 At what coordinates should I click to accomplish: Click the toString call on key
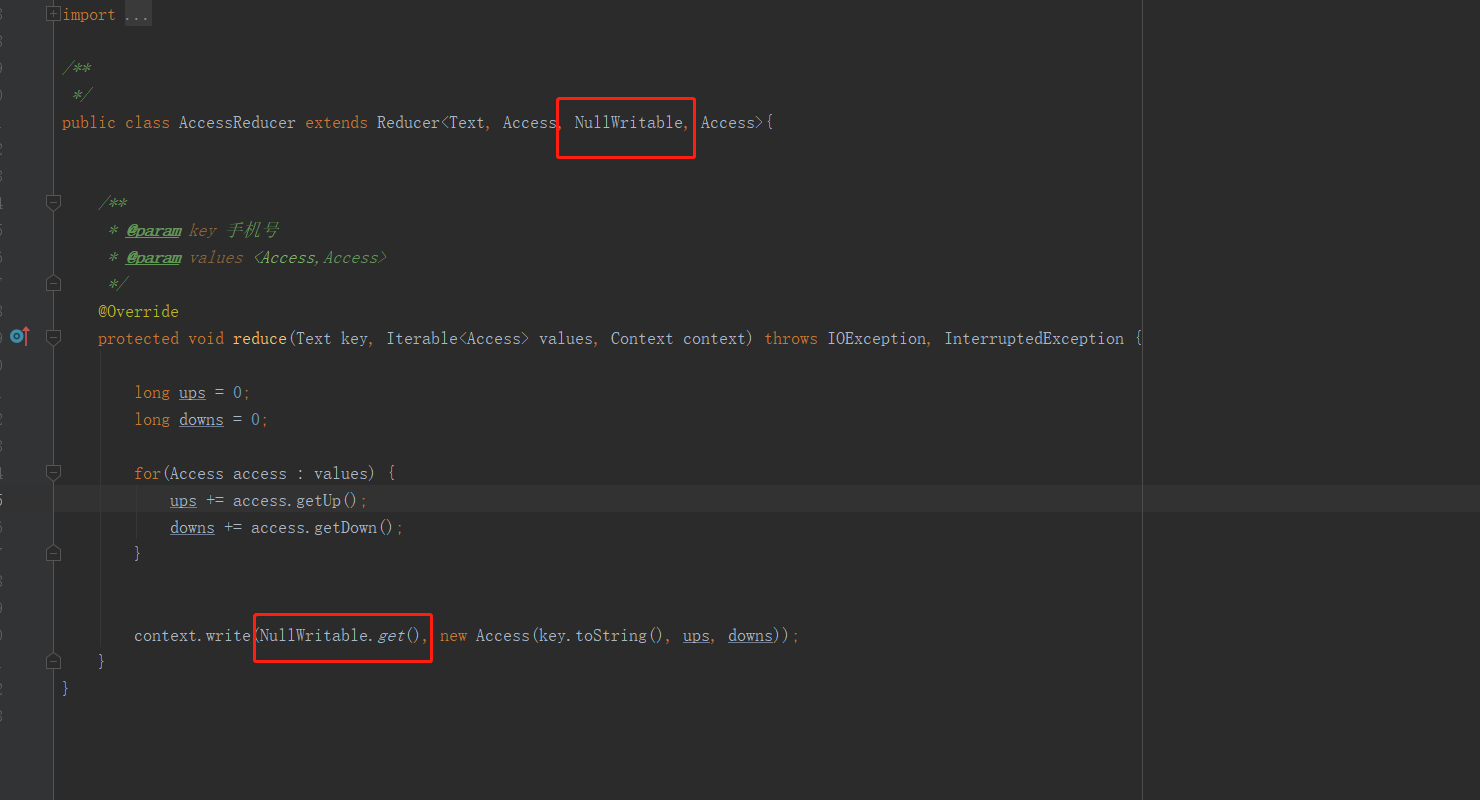coord(611,636)
